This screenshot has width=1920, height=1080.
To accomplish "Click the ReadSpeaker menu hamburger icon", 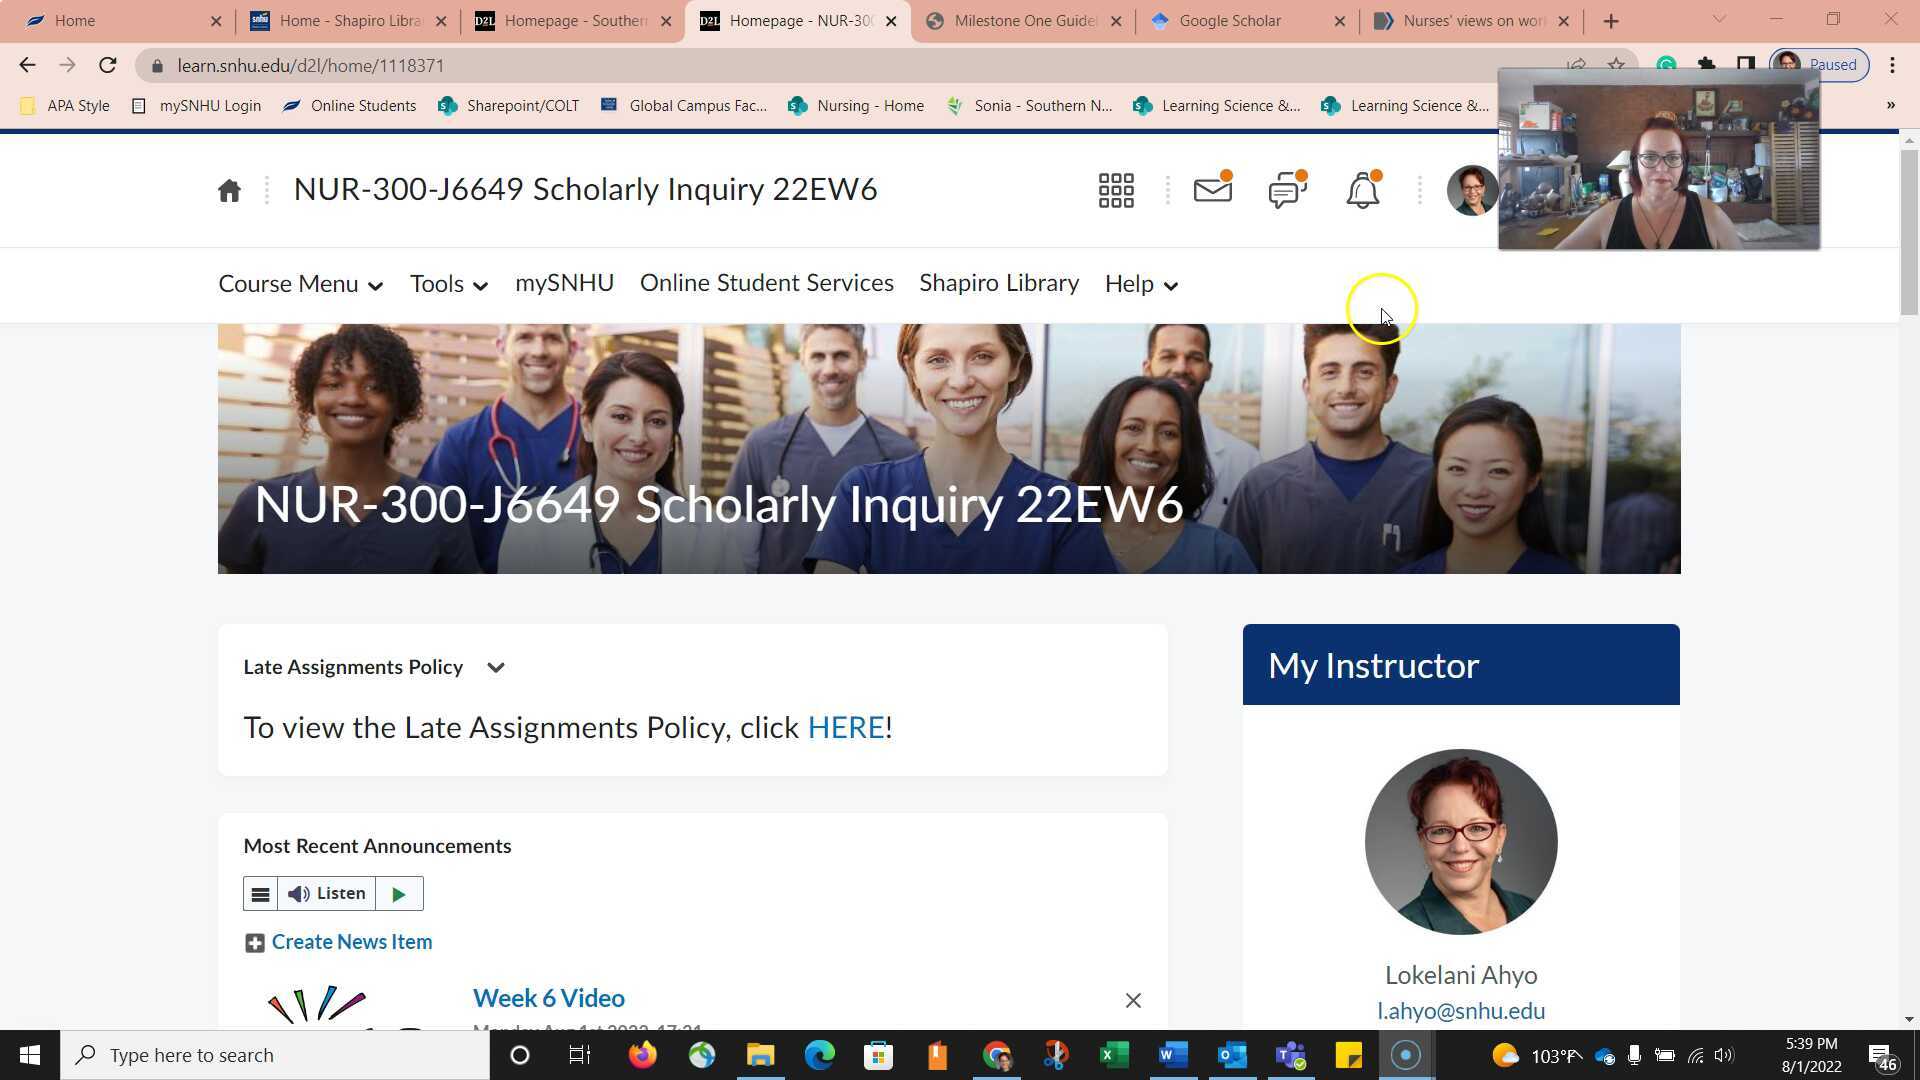I will (260, 894).
